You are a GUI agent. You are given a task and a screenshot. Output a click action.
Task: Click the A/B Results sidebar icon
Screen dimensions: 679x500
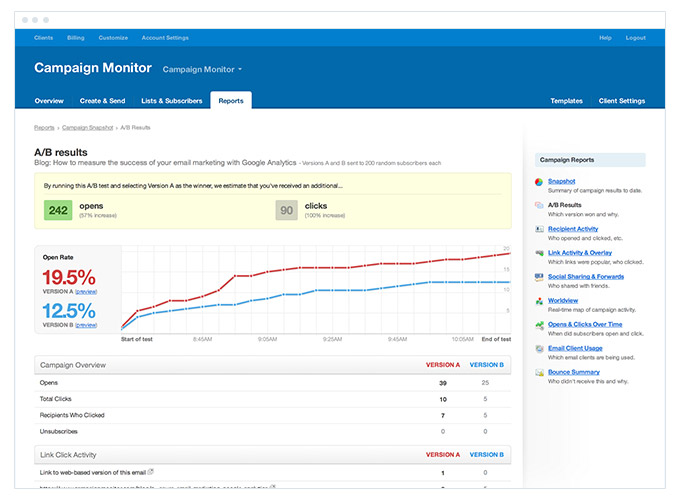(539, 205)
